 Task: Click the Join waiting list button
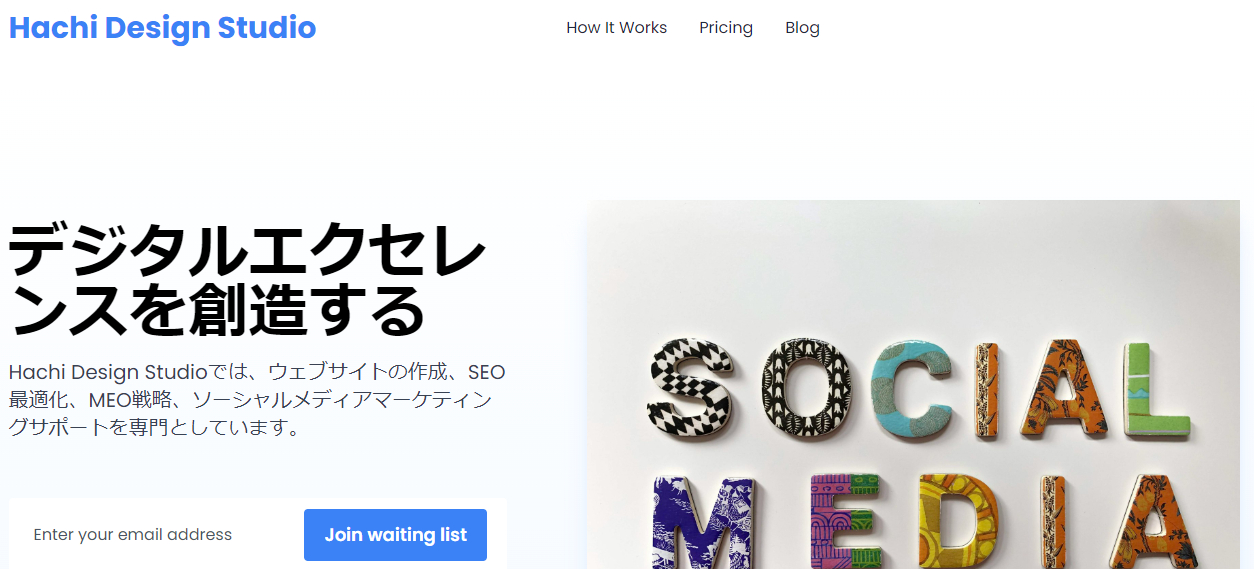395,535
